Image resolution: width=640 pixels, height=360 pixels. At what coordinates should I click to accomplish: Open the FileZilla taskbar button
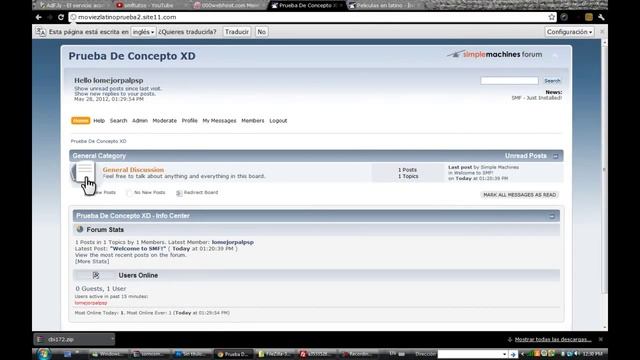coord(274,354)
